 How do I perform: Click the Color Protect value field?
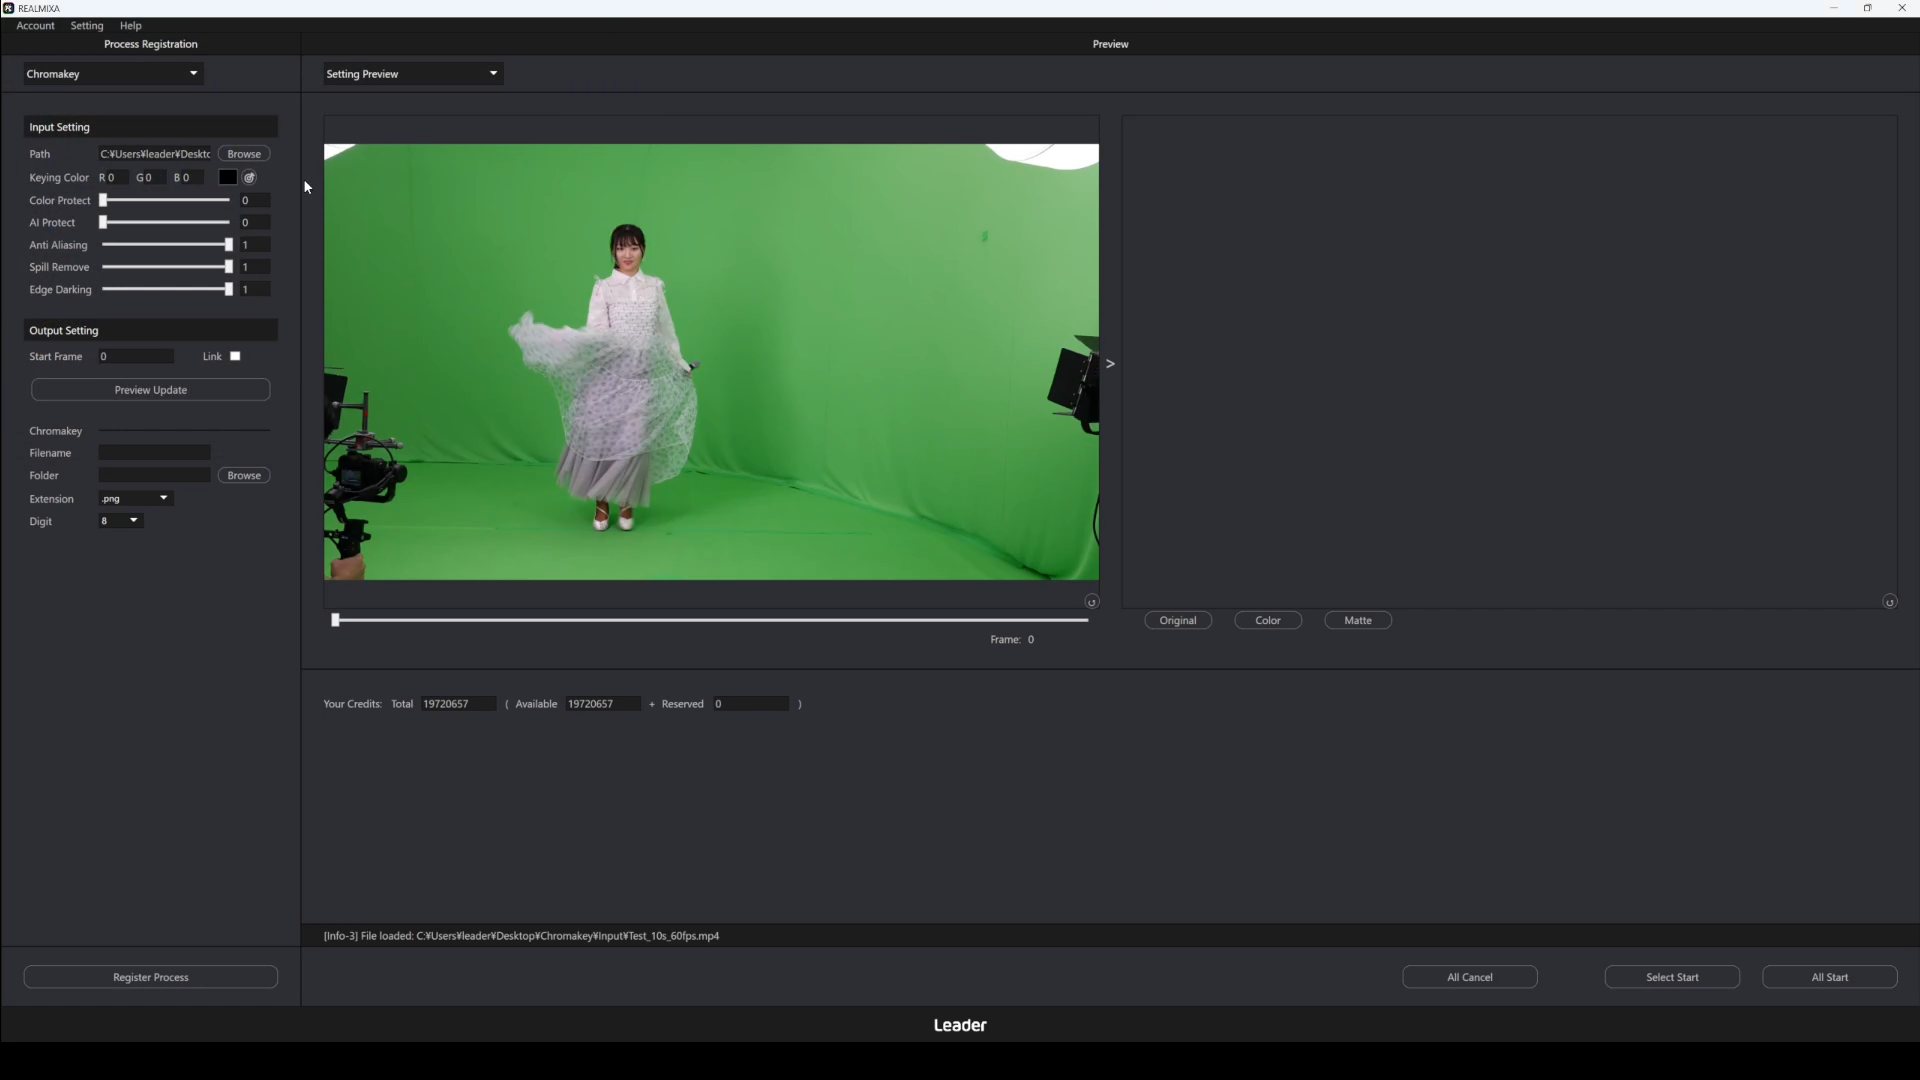pyautogui.click(x=254, y=200)
